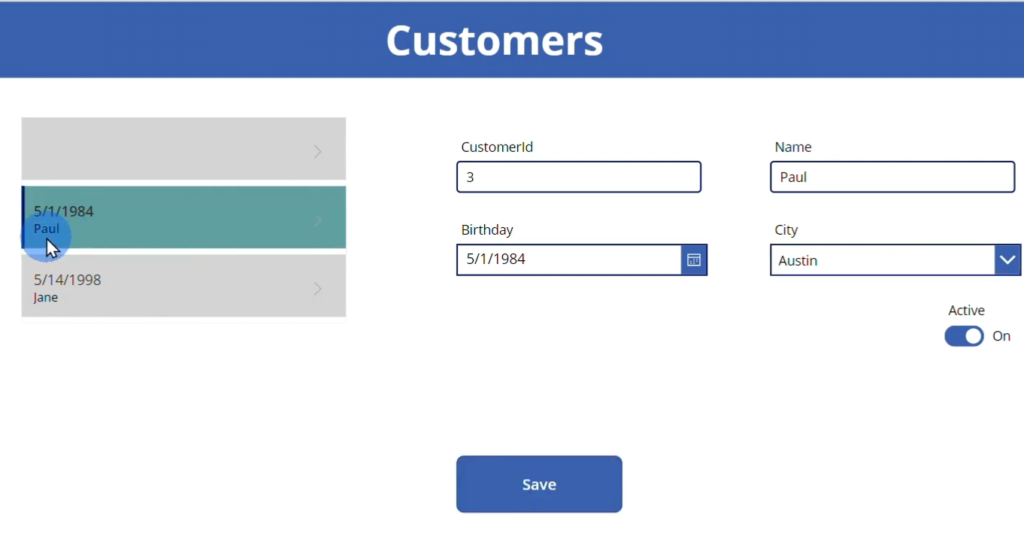Screen dimensions: 1024x534
Task: Select the Jane gallery item
Action: click(184, 286)
